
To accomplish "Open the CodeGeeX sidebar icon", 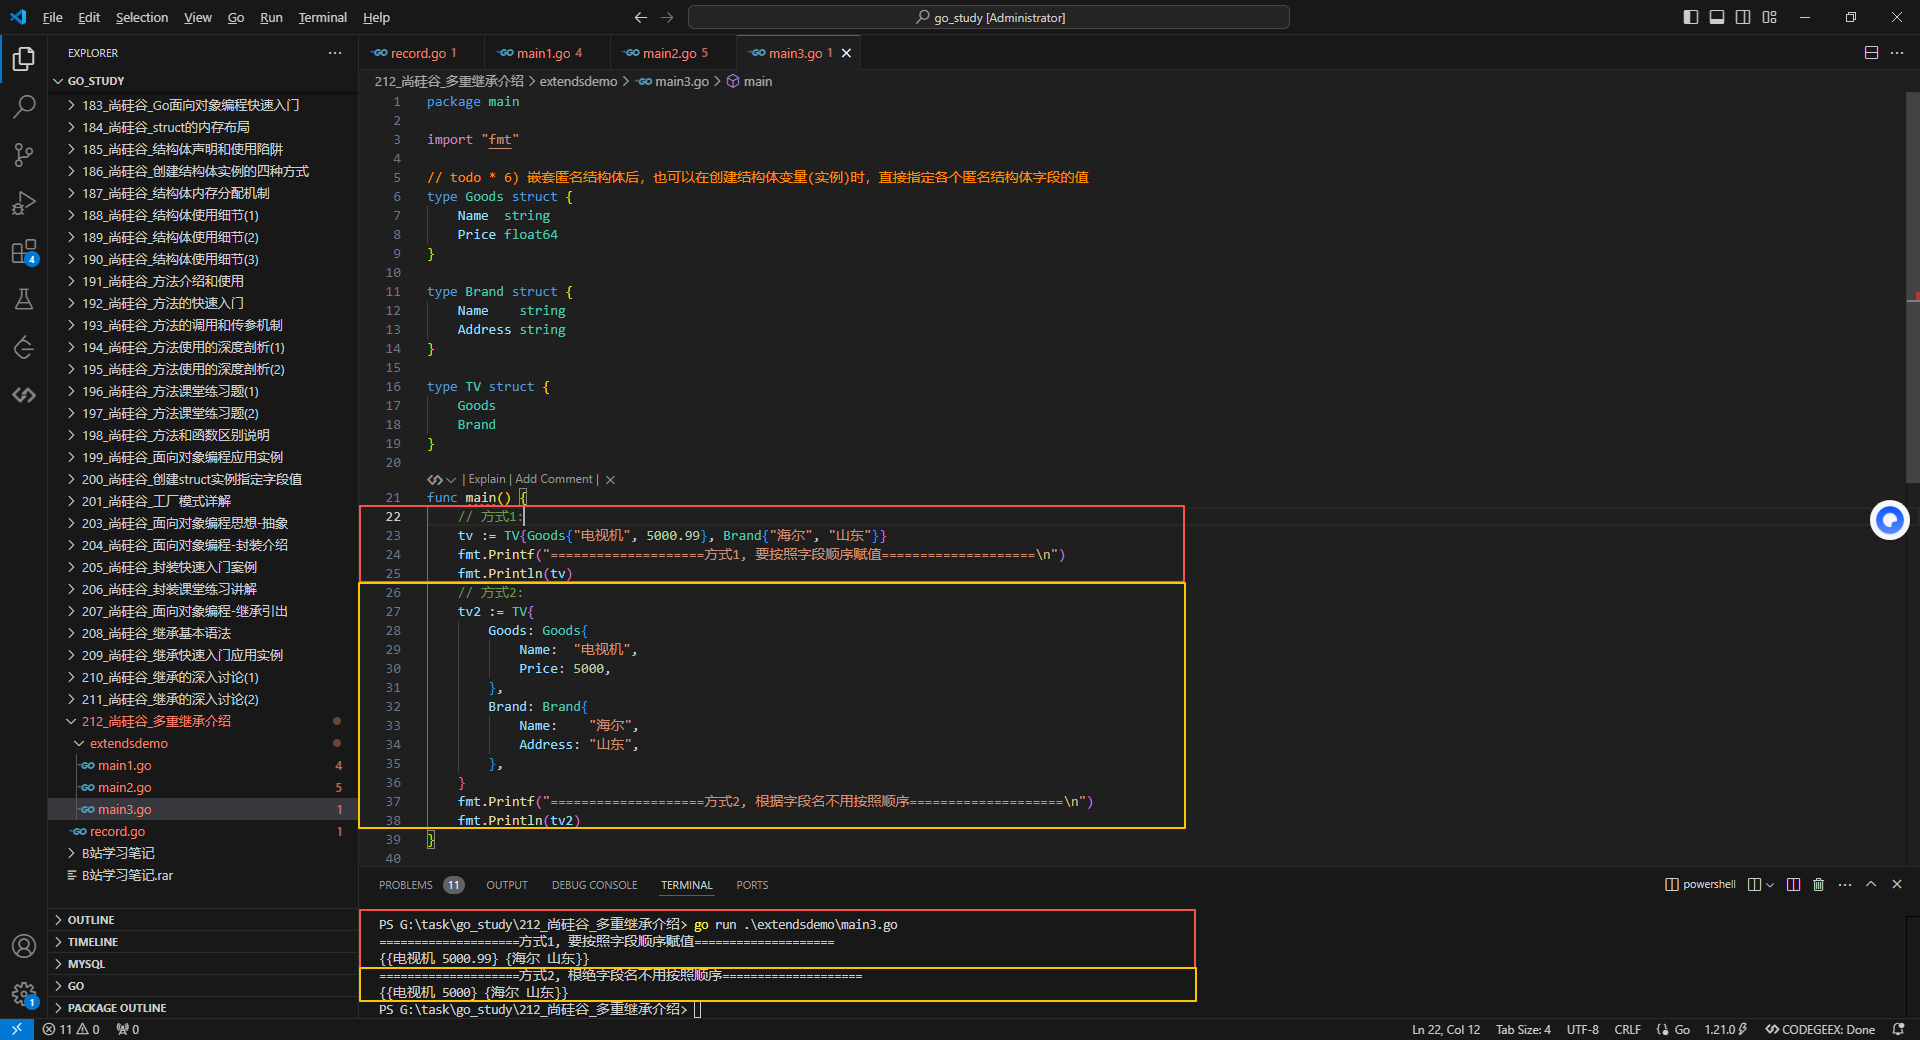I will click(24, 395).
